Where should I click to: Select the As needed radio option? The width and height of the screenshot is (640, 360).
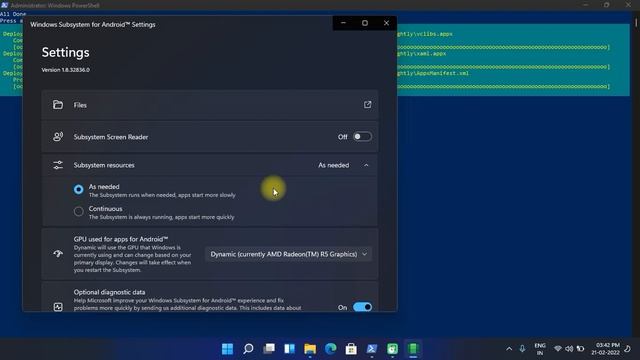tap(78, 189)
